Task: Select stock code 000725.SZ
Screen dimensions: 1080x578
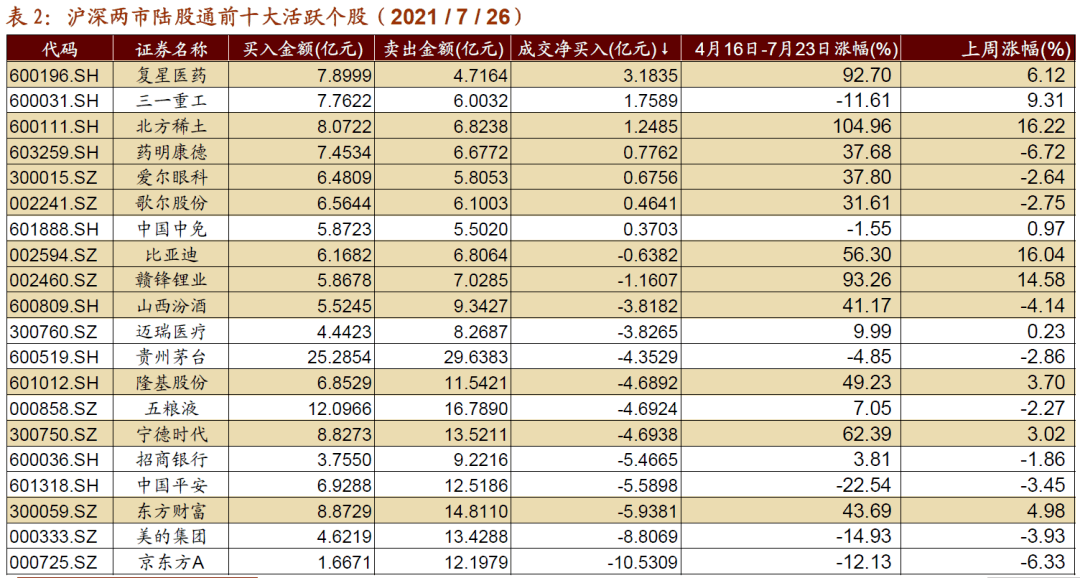Action: (55, 562)
